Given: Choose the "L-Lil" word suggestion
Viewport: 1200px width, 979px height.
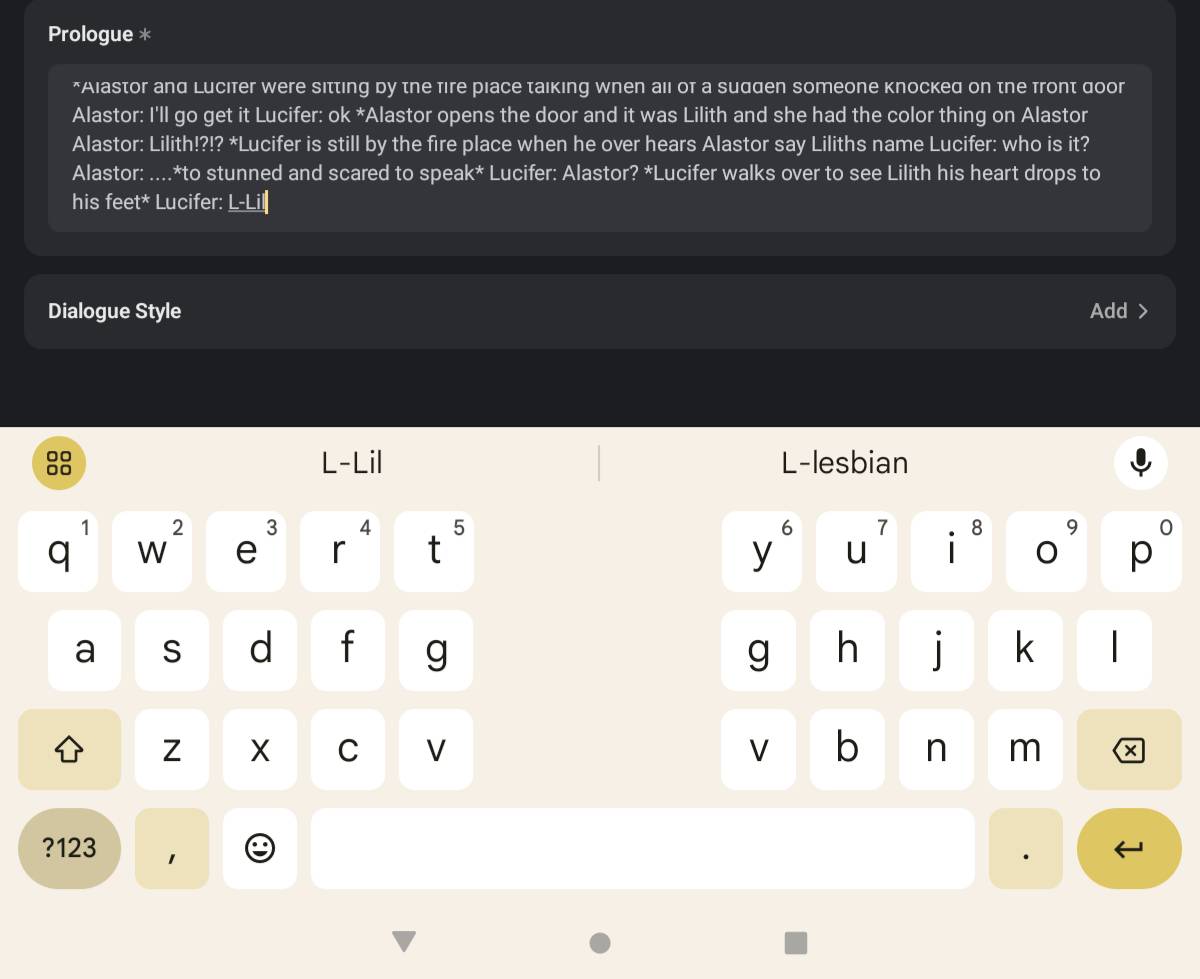Looking at the screenshot, I should click(x=352, y=463).
